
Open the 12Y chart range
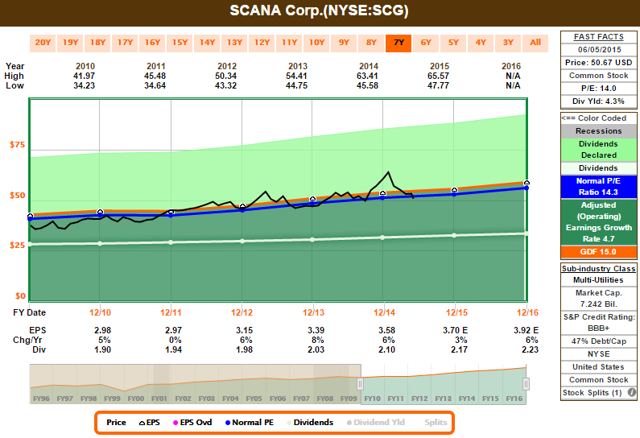pyautogui.click(x=261, y=43)
